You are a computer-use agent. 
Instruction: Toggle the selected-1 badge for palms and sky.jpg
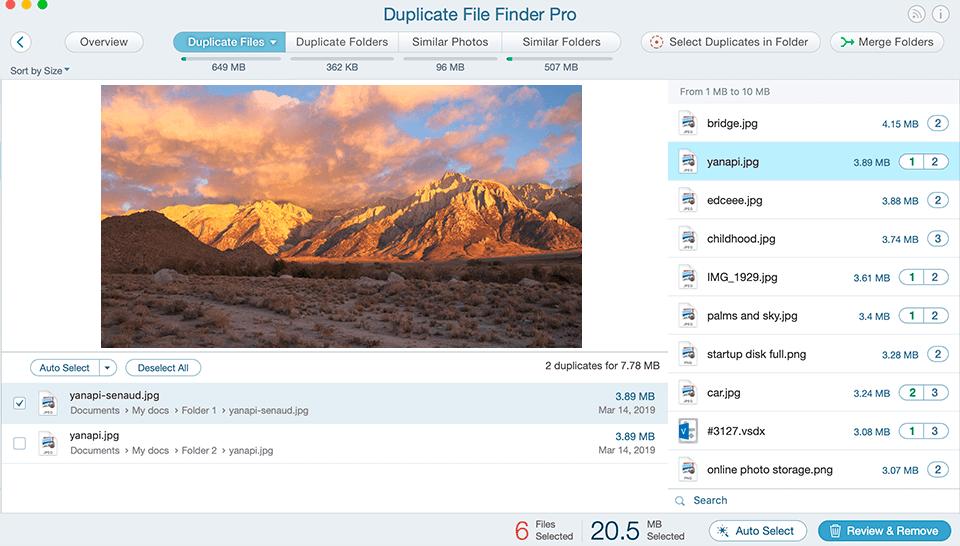click(912, 316)
